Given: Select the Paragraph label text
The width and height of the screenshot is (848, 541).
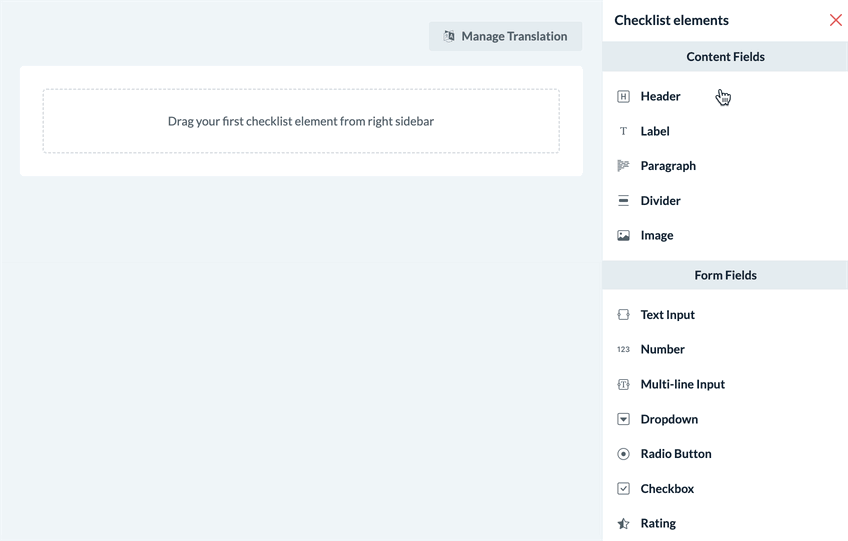Looking at the screenshot, I should click(668, 166).
